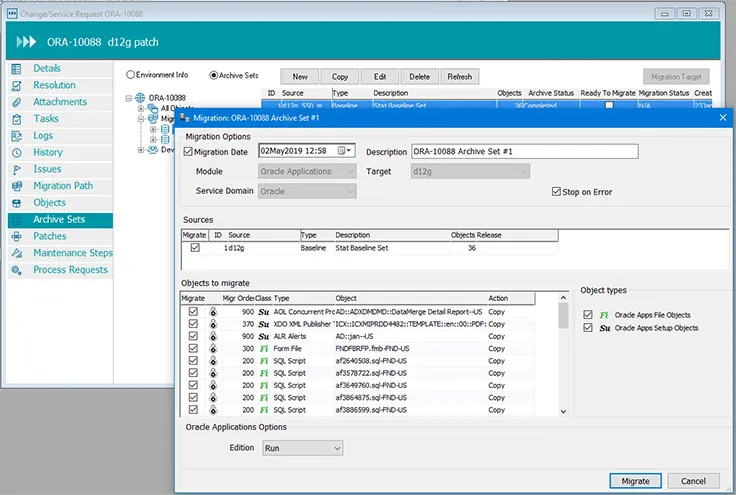Viewport: 736px width, 495px height.
Task: Open the Migration Date calendar dropdown
Action: (x=346, y=151)
